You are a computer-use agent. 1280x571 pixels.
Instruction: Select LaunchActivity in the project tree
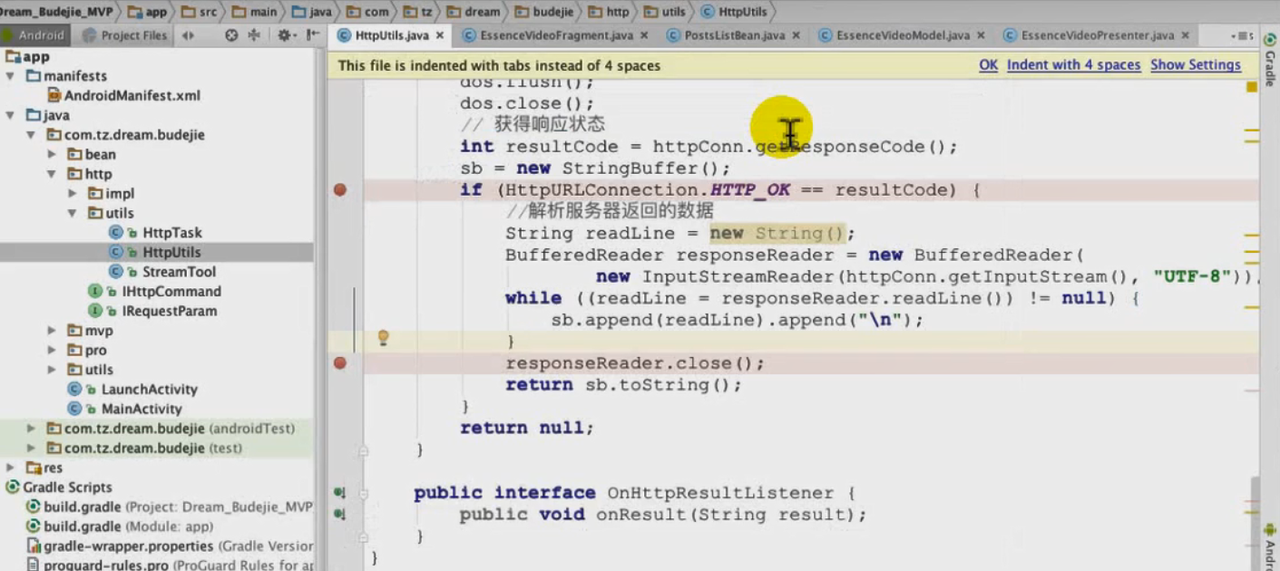[x=149, y=389]
